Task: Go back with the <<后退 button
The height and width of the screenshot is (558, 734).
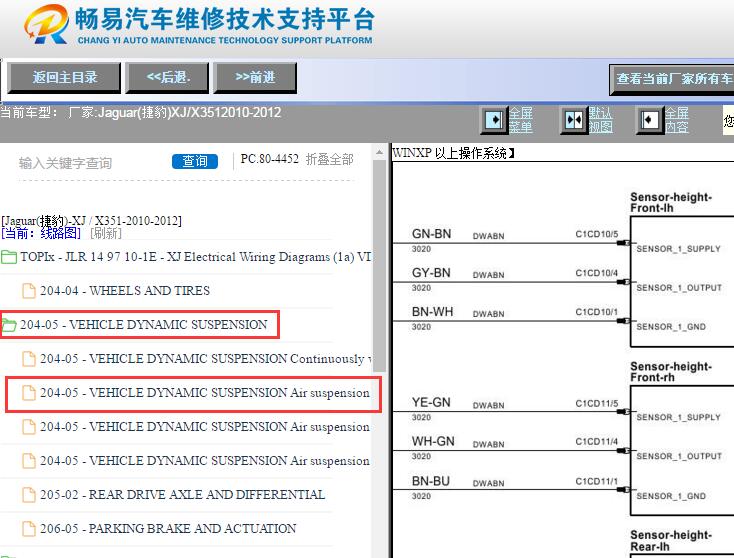Action: pos(168,78)
